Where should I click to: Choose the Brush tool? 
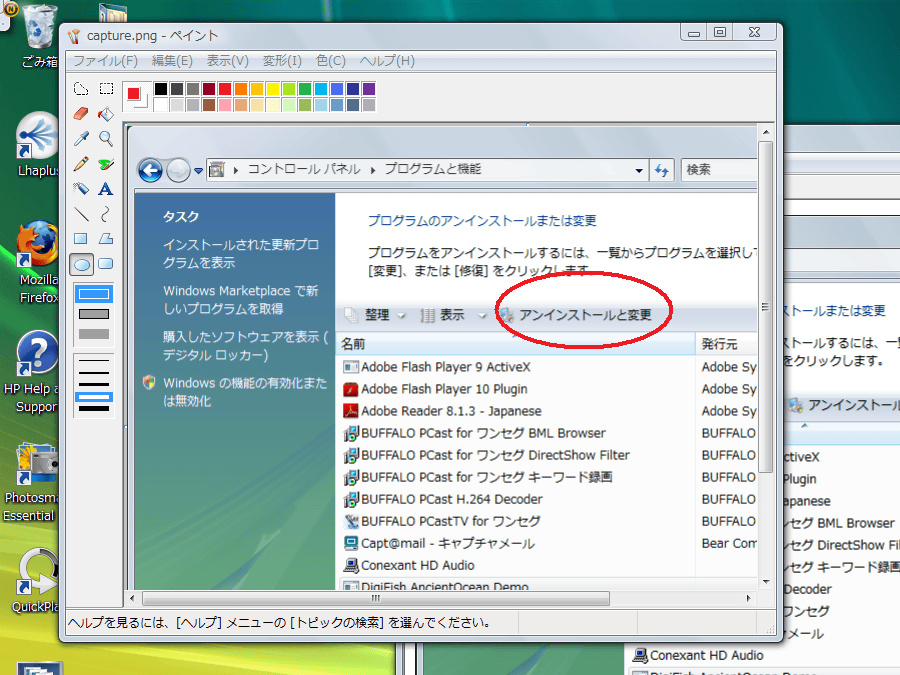click(106, 164)
